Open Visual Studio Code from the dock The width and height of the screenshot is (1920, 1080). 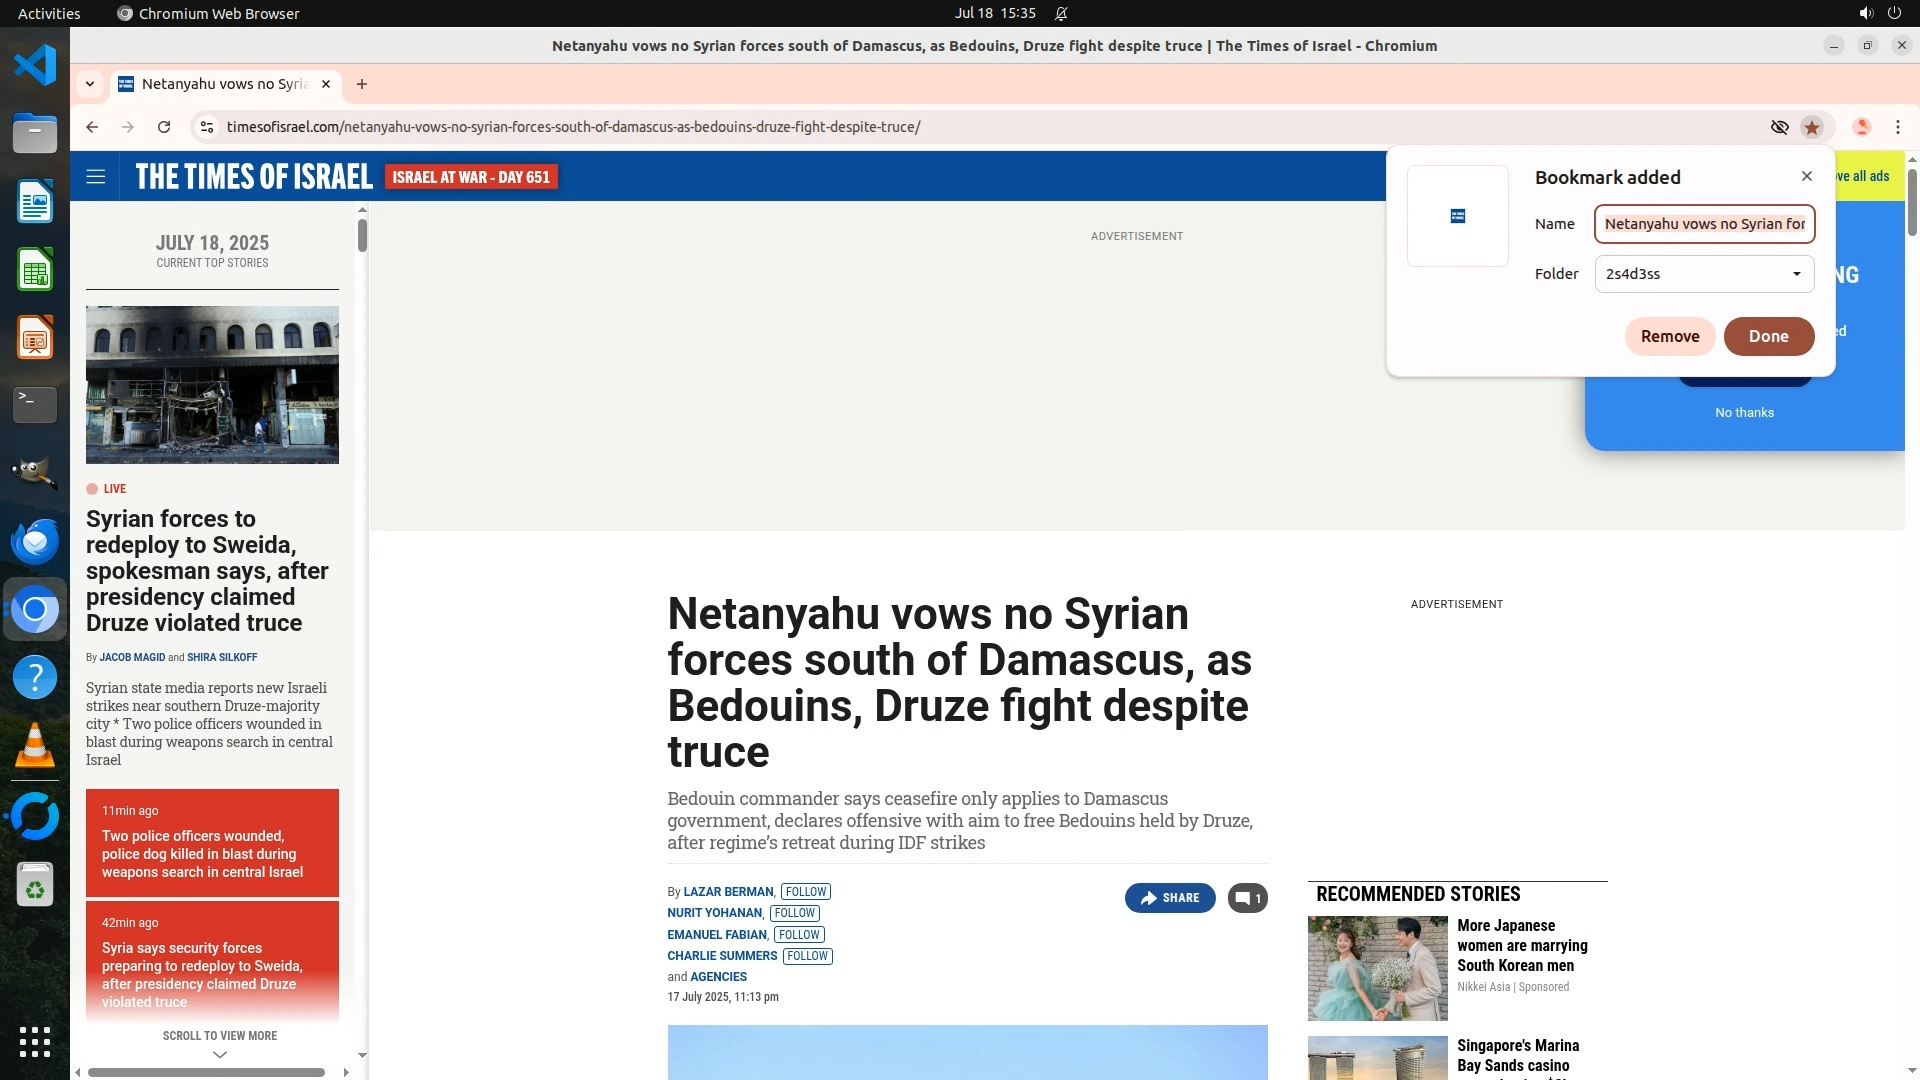point(35,66)
